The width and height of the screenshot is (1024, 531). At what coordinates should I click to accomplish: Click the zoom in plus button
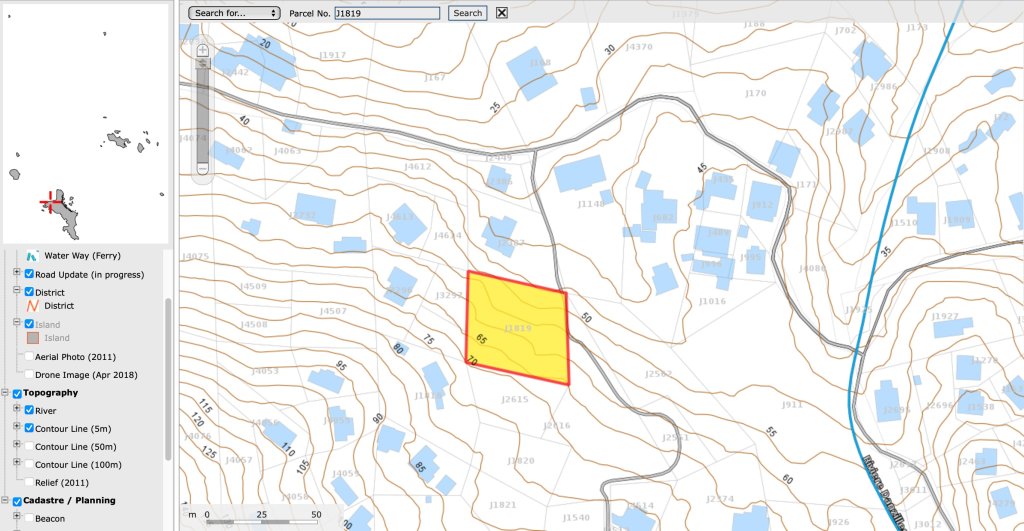tap(203, 49)
